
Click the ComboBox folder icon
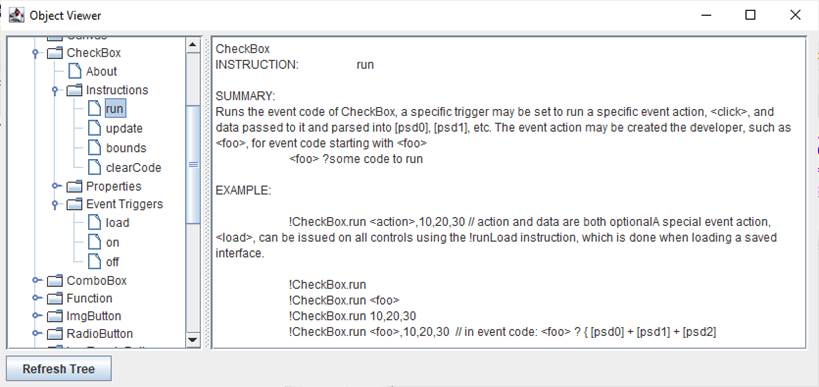[55, 280]
